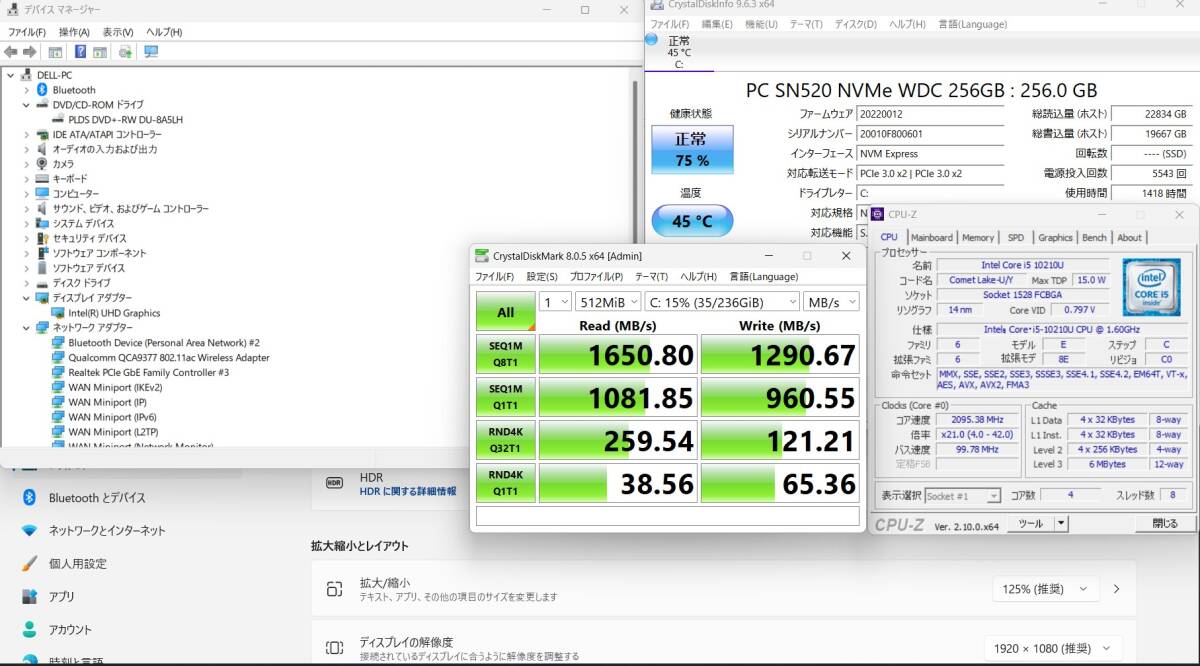Run the RND4K Q32T1 test button
The image size is (1200, 666).
tap(506, 441)
